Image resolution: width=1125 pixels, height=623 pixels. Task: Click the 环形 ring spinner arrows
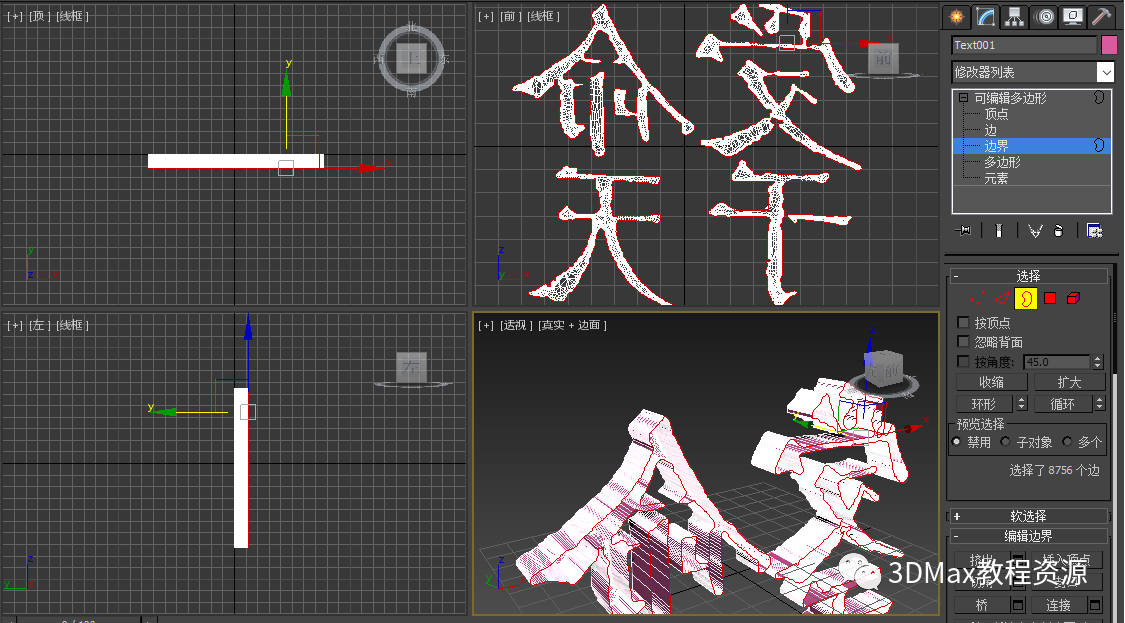(x=1022, y=404)
